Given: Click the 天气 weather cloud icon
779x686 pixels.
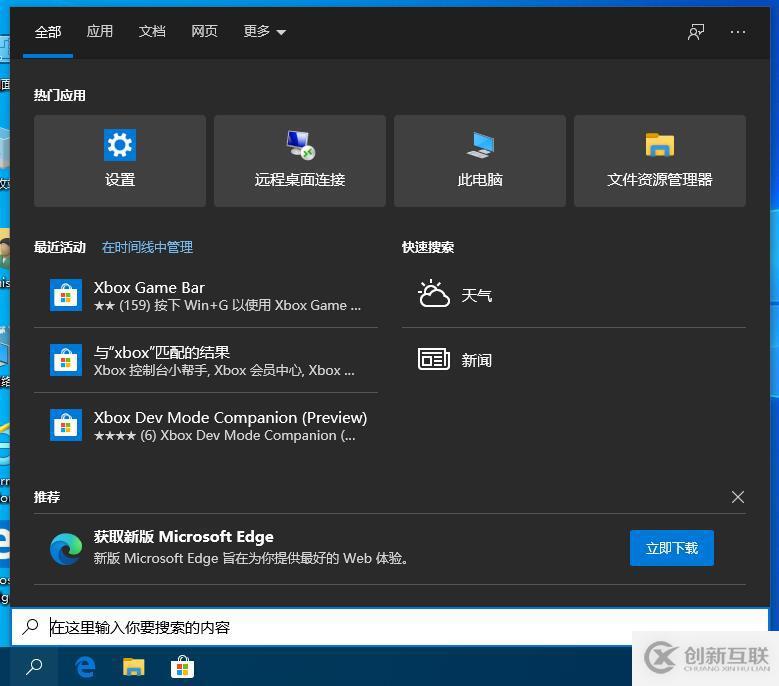Looking at the screenshot, I should [434, 294].
